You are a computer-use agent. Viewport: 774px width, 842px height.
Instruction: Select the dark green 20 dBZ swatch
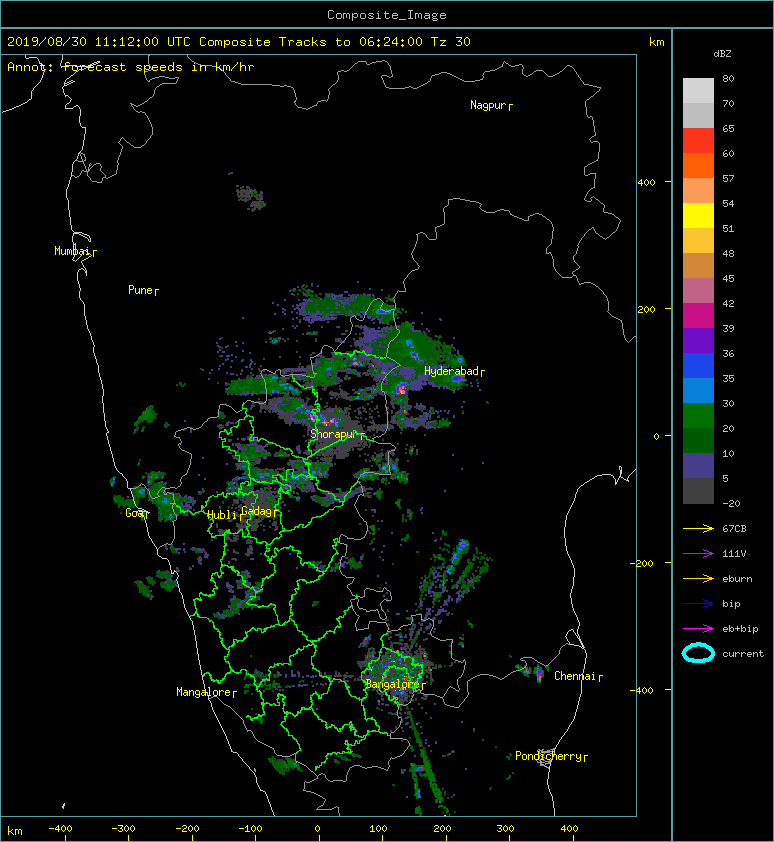698,440
